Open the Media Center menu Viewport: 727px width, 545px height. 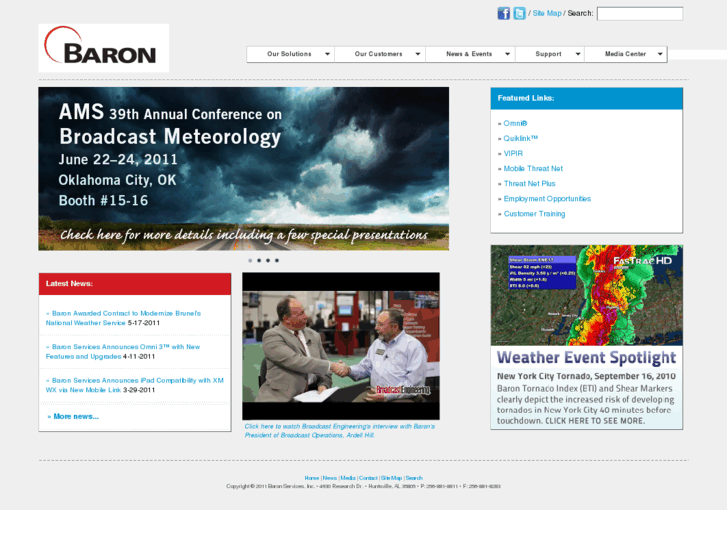[x=626, y=54]
